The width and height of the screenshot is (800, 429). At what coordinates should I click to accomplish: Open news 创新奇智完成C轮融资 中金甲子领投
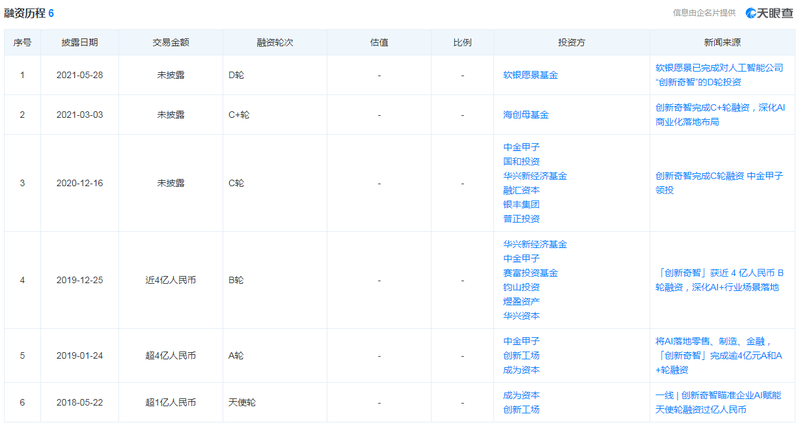point(719,183)
